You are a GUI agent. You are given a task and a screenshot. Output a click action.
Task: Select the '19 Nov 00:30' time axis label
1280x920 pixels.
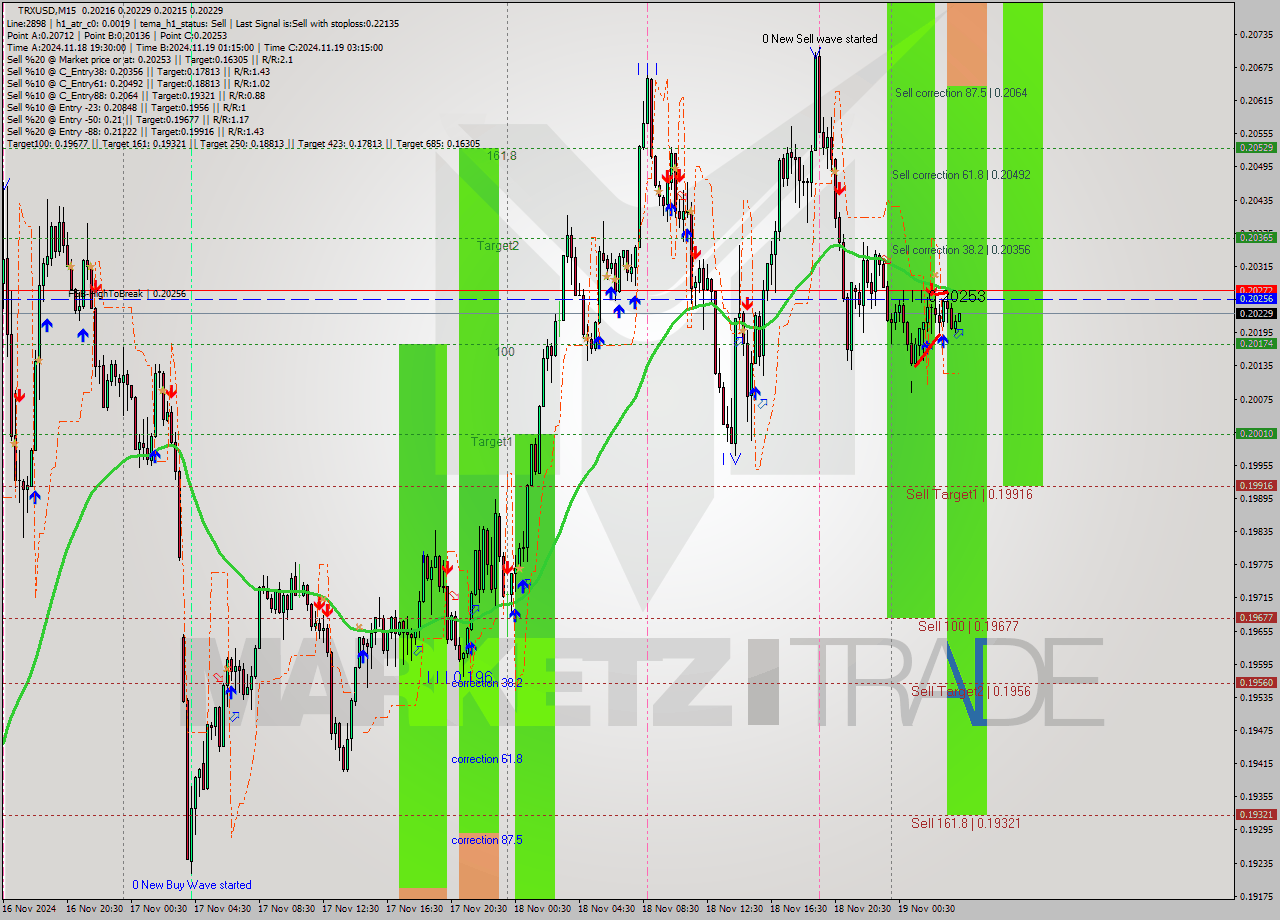coord(925,909)
